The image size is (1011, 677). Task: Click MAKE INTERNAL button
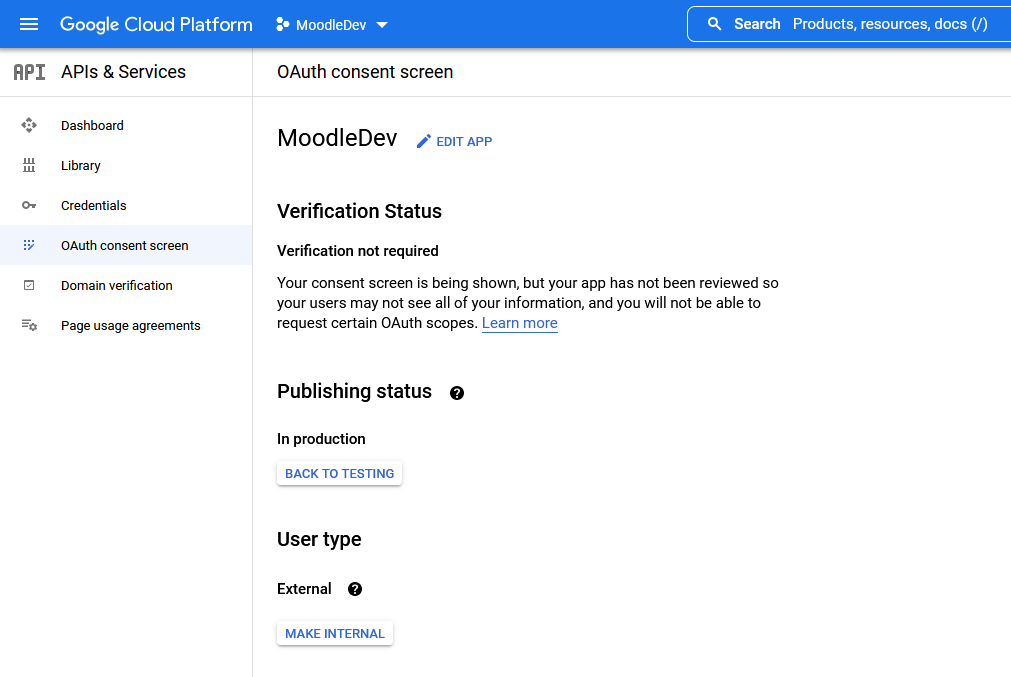[335, 633]
